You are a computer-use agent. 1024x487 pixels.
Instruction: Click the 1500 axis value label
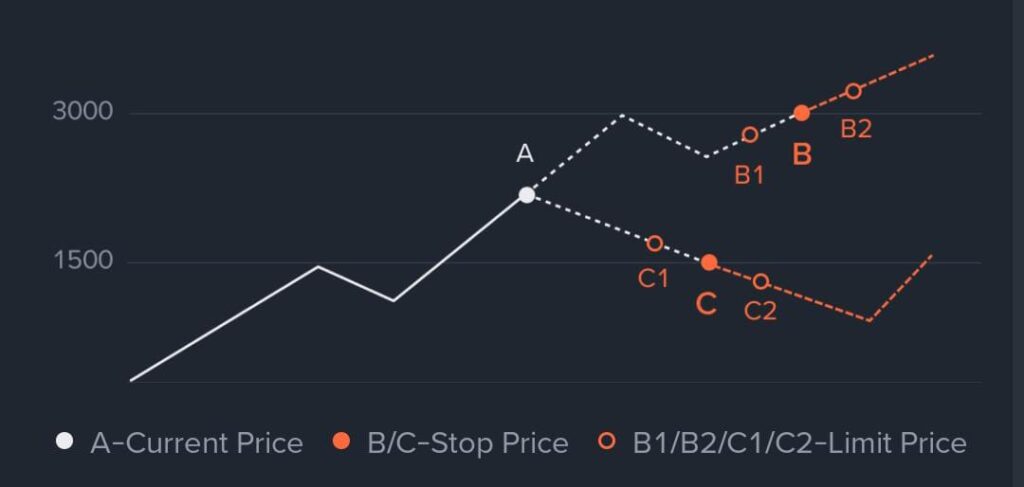tap(82, 261)
